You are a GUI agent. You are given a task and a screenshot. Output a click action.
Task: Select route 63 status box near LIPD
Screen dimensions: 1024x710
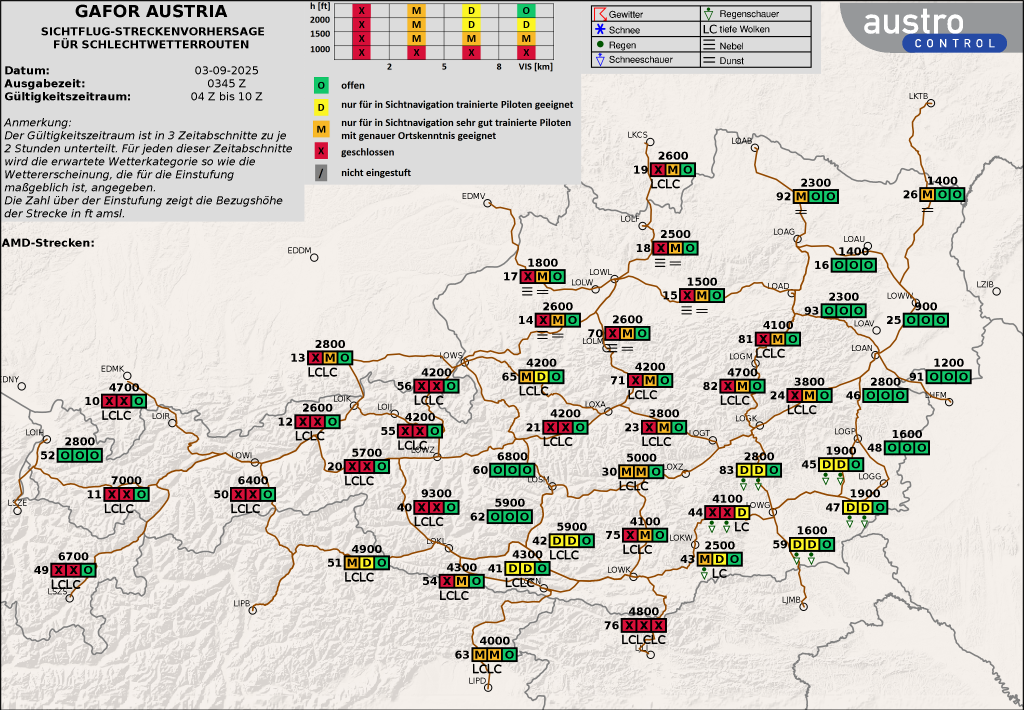(x=494, y=654)
